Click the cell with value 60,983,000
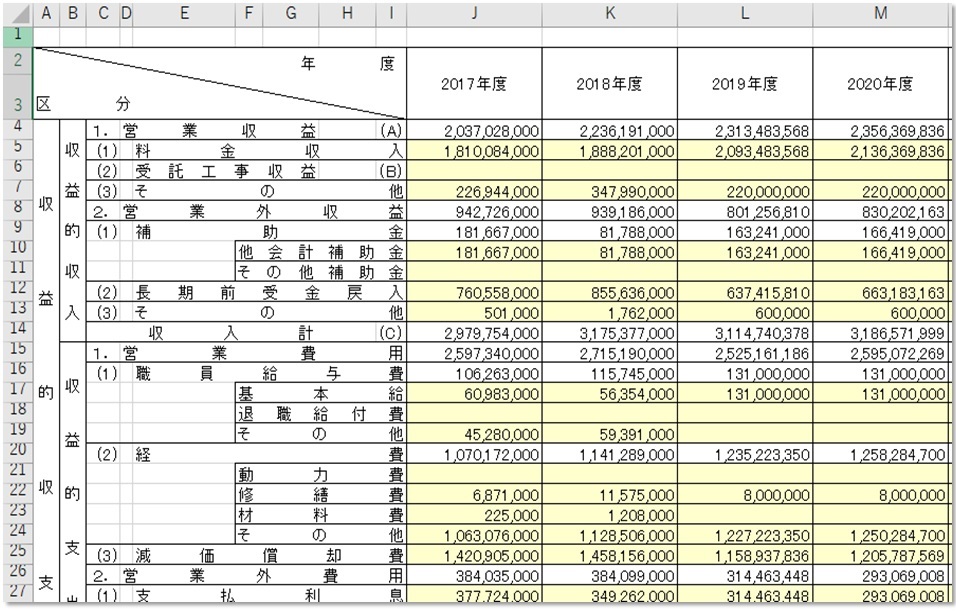Viewport: 956px width, 611px height. [x=474, y=393]
